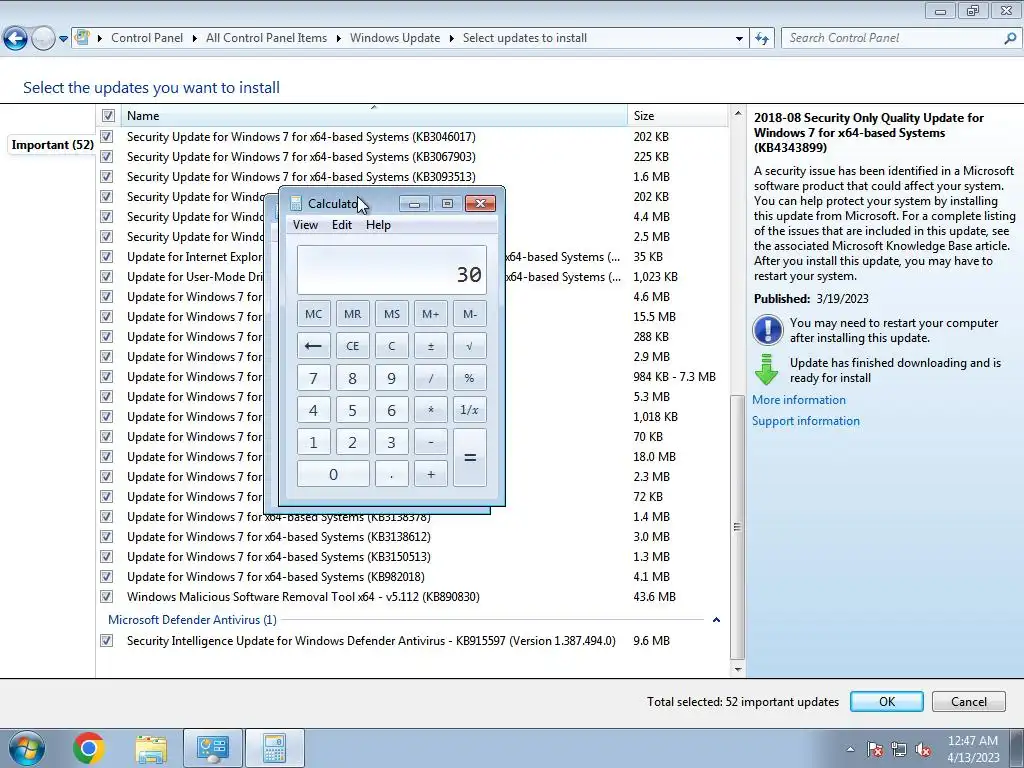
Task: Click the Calculator ± sign key
Action: (431, 346)
